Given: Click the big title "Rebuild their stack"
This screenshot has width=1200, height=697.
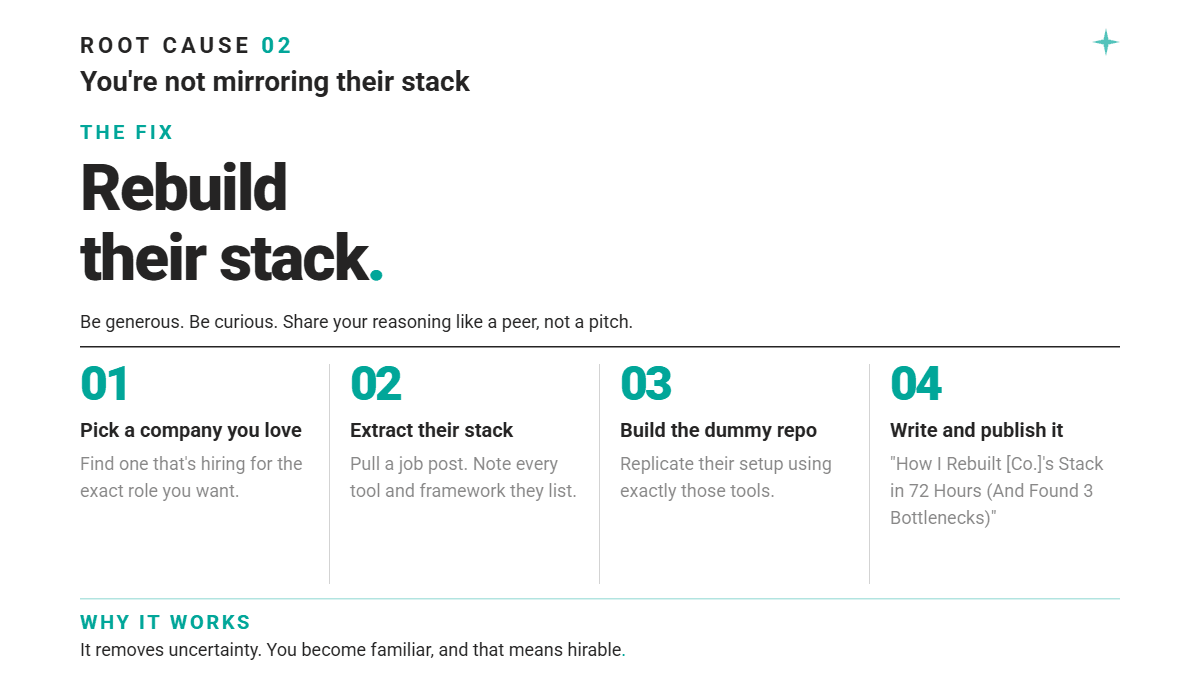Looking at the screenshot, I should tap(231, 222).
